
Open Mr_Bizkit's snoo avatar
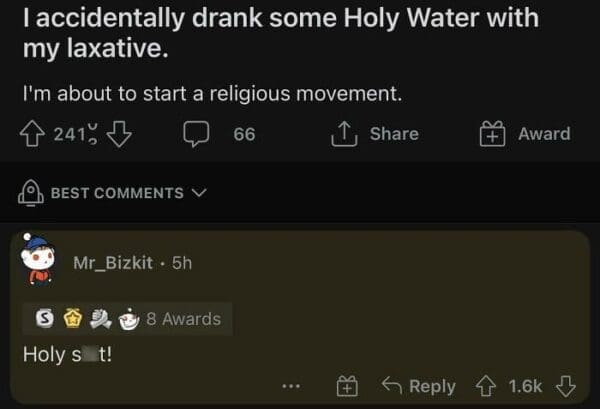pyautogui.click(x=38, y=260)
